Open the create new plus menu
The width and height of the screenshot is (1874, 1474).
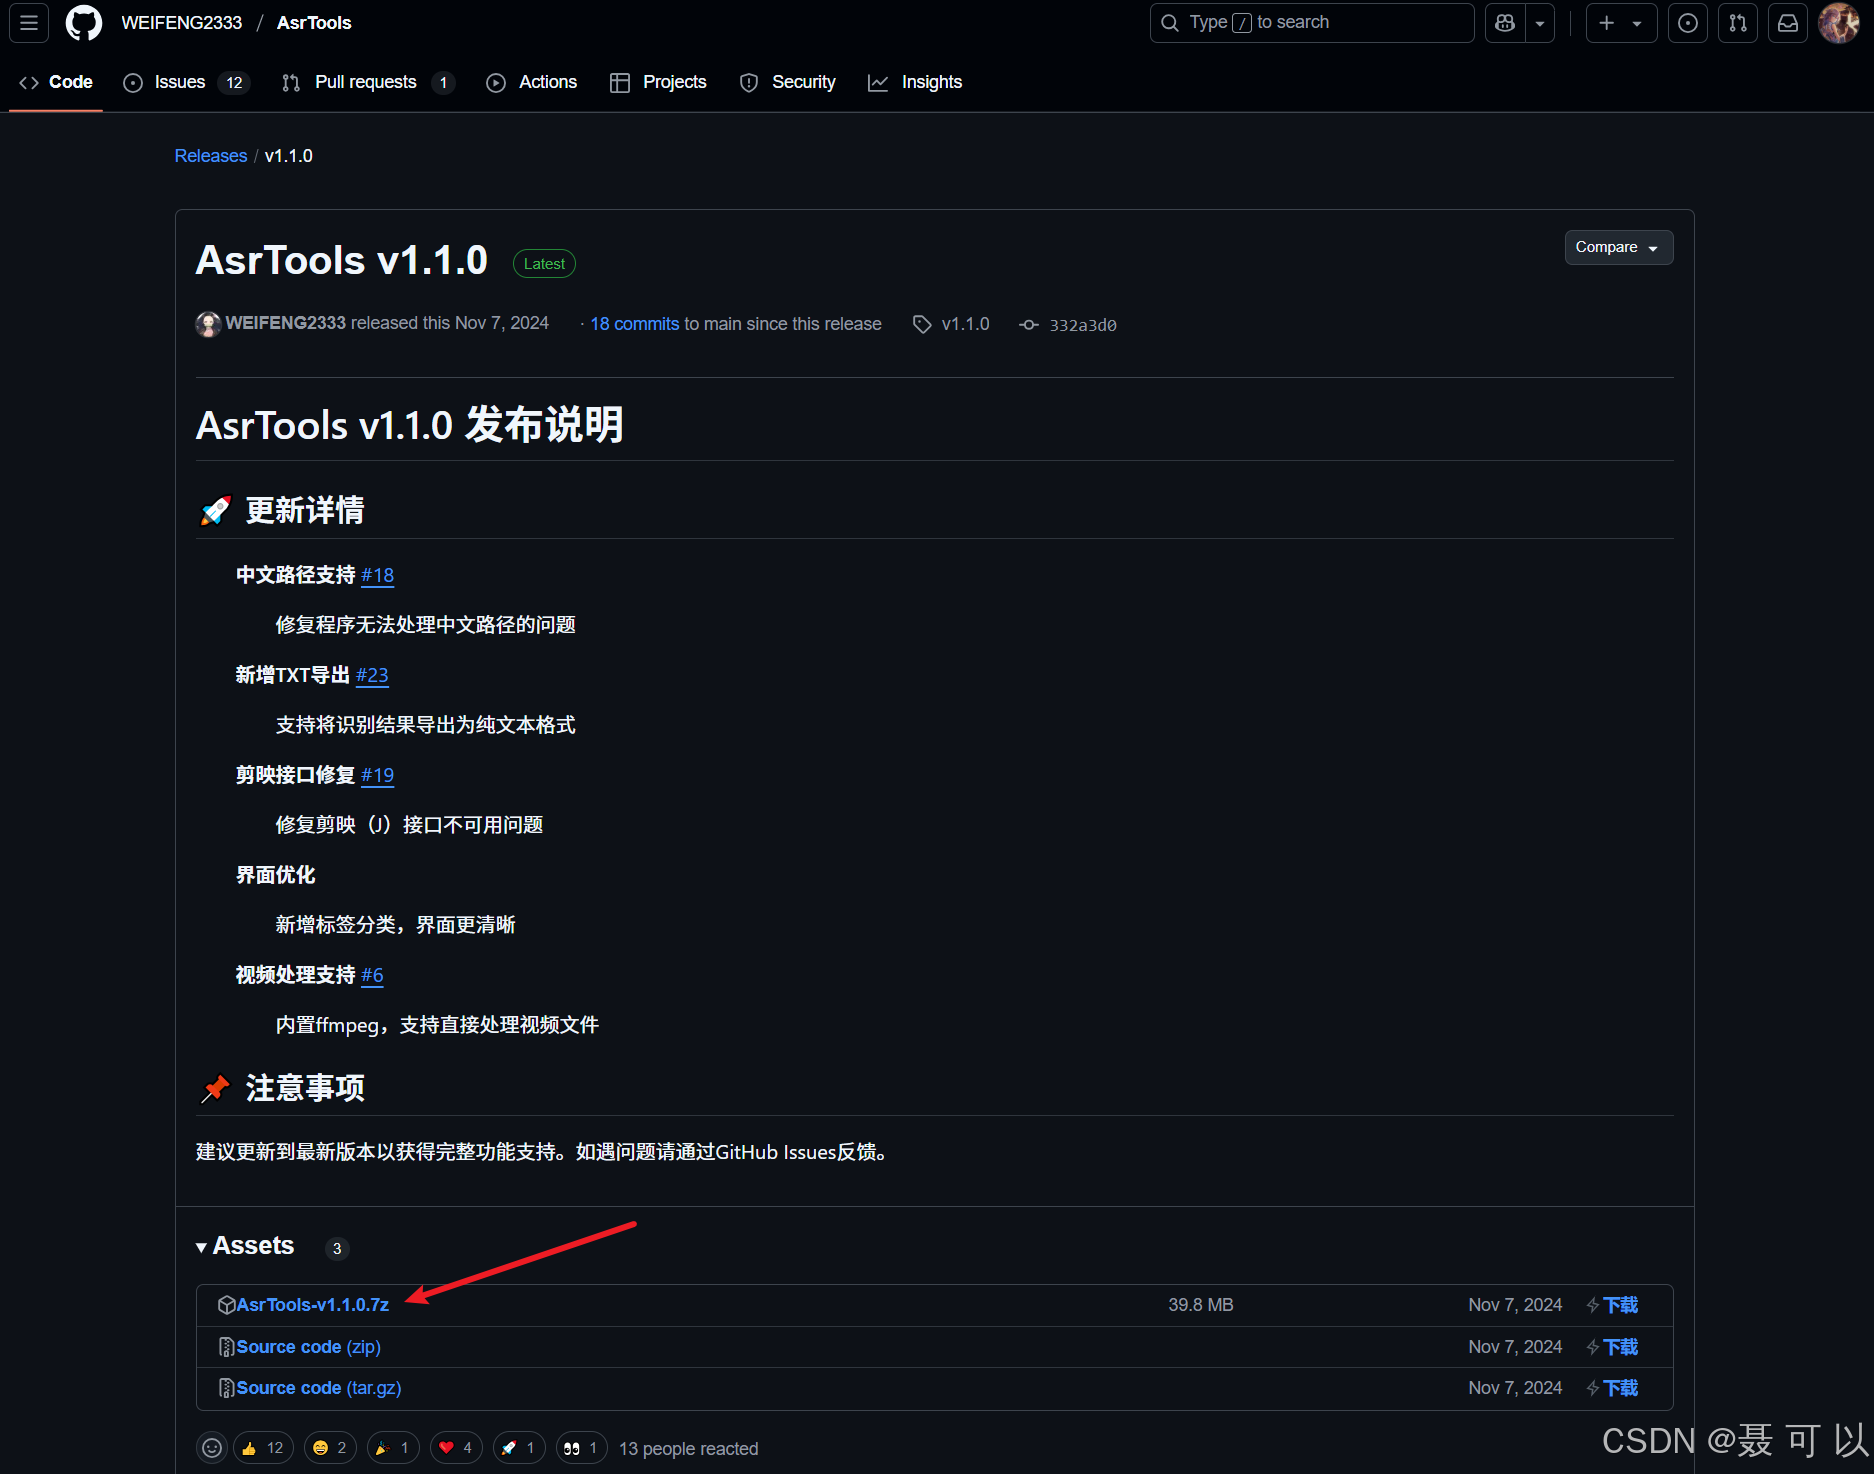[x=1621, y=23]
